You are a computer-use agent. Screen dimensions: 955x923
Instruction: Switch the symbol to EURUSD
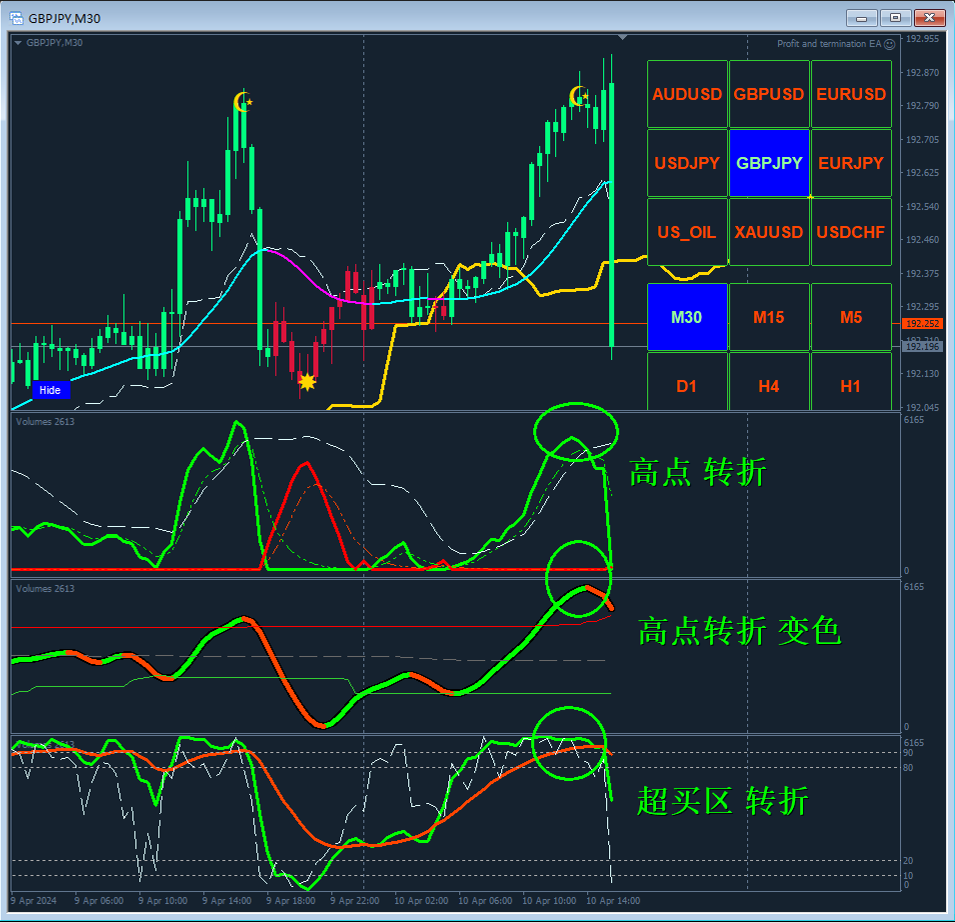(x=851, y=94)
